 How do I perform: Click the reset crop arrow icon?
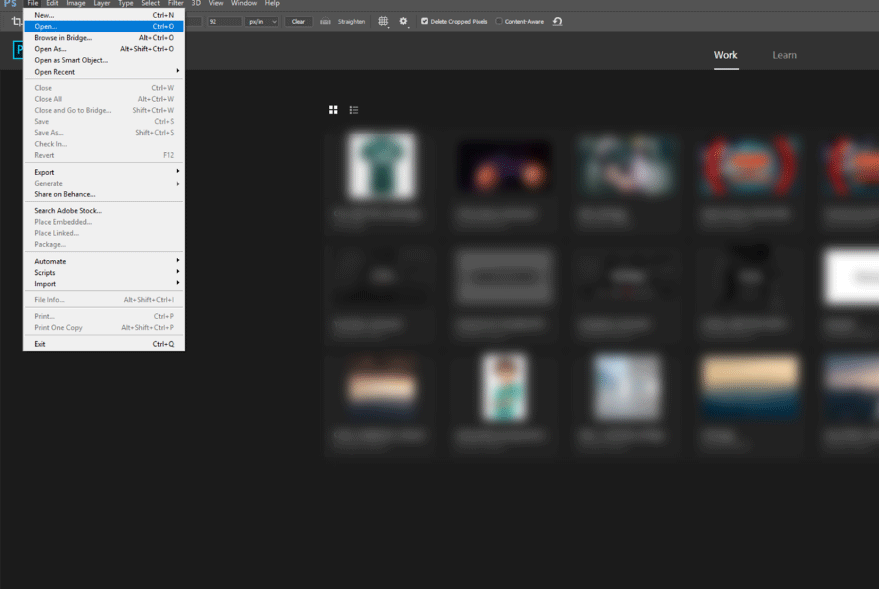pos(558,21)
